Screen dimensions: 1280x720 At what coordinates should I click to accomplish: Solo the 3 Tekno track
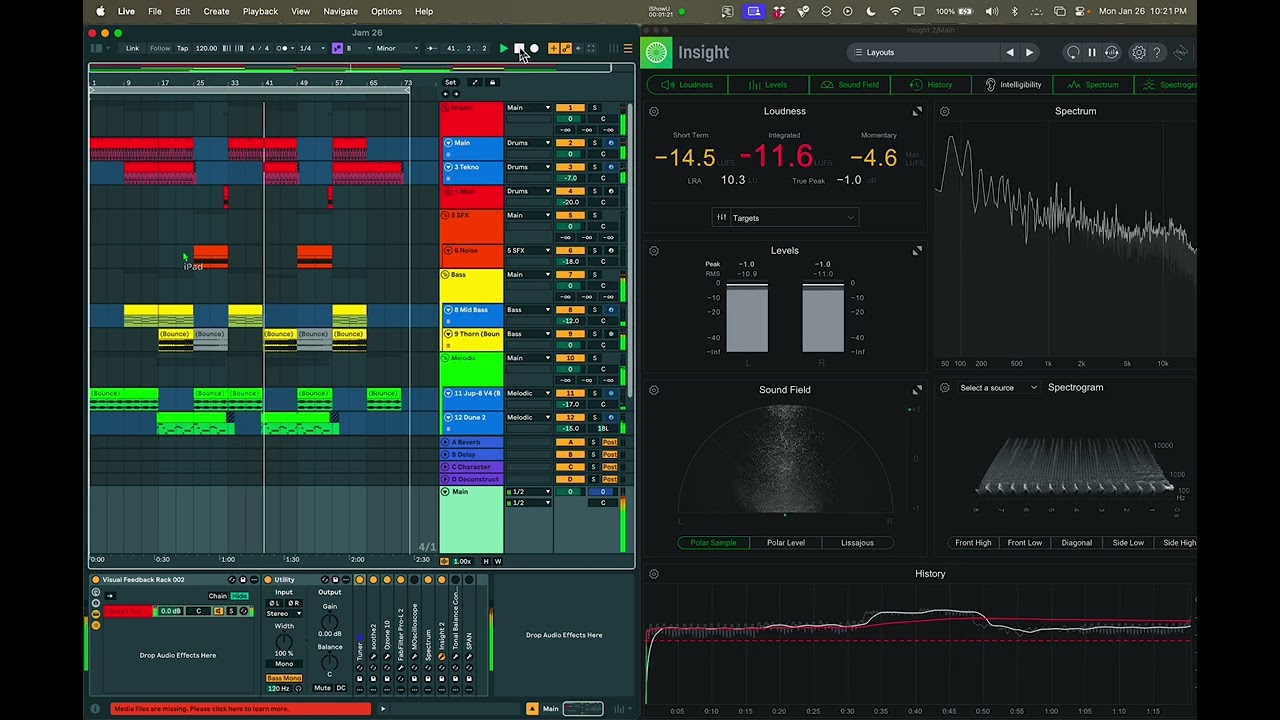(x=594, y=167)
